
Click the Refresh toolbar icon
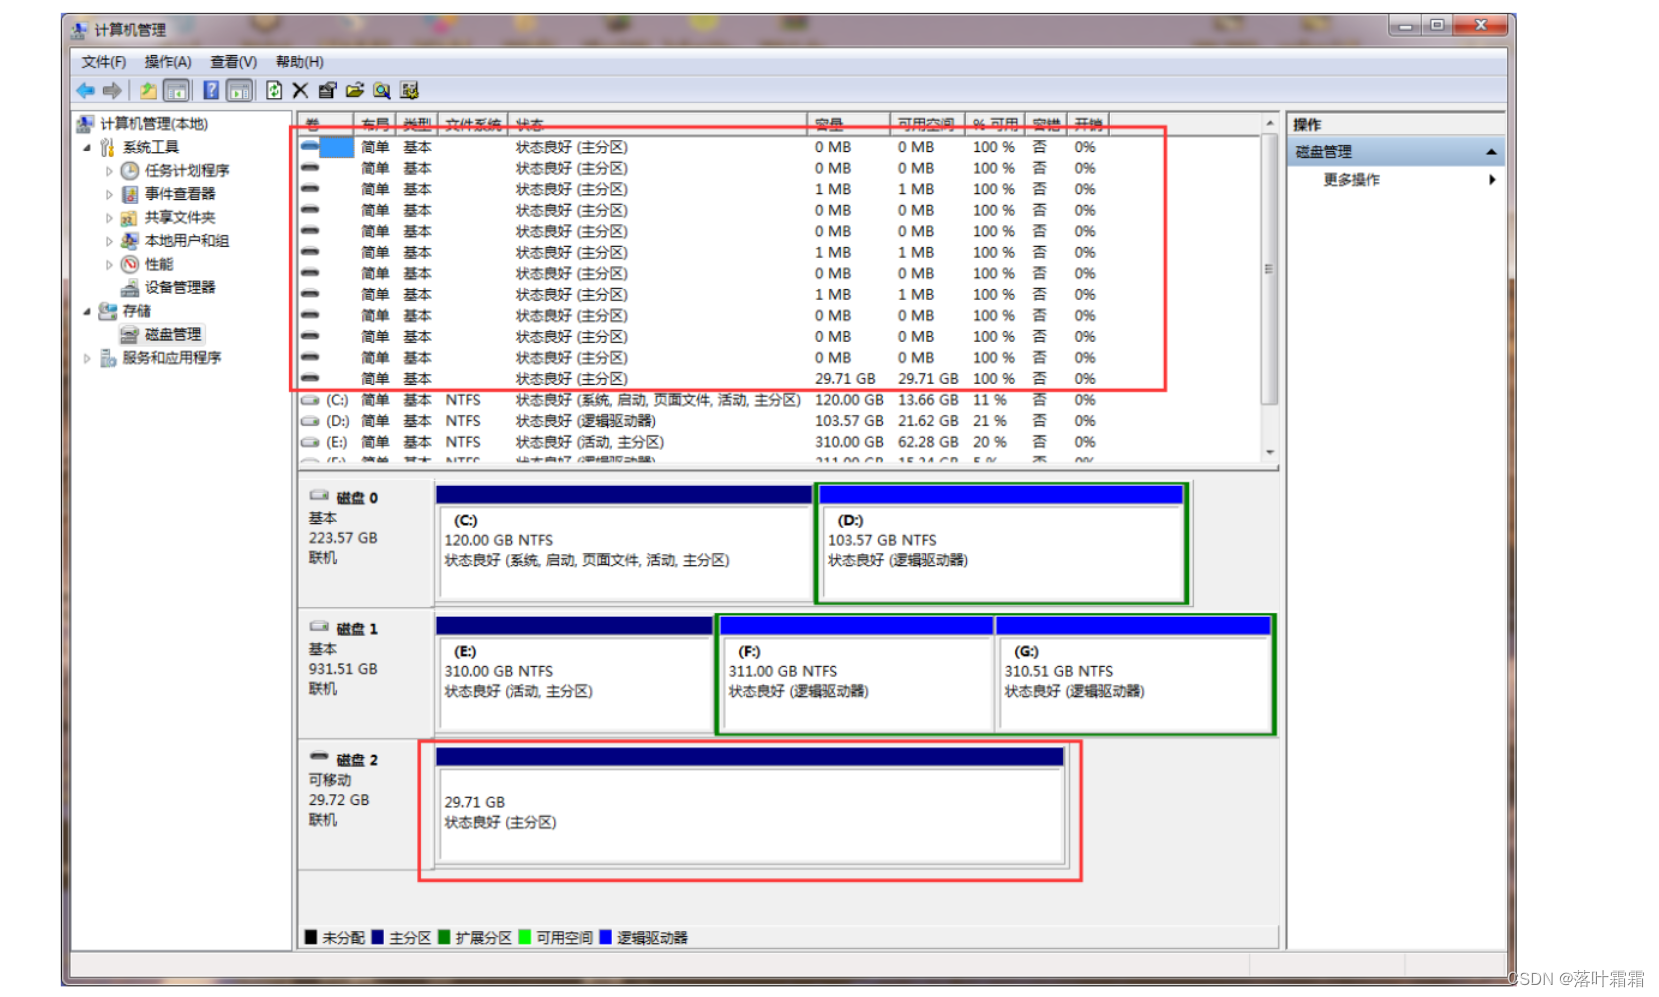(x=274, y=91)
